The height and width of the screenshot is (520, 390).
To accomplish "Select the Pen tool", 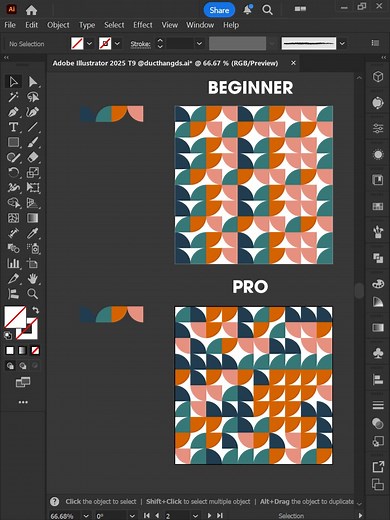I will (x=13, y=112).
